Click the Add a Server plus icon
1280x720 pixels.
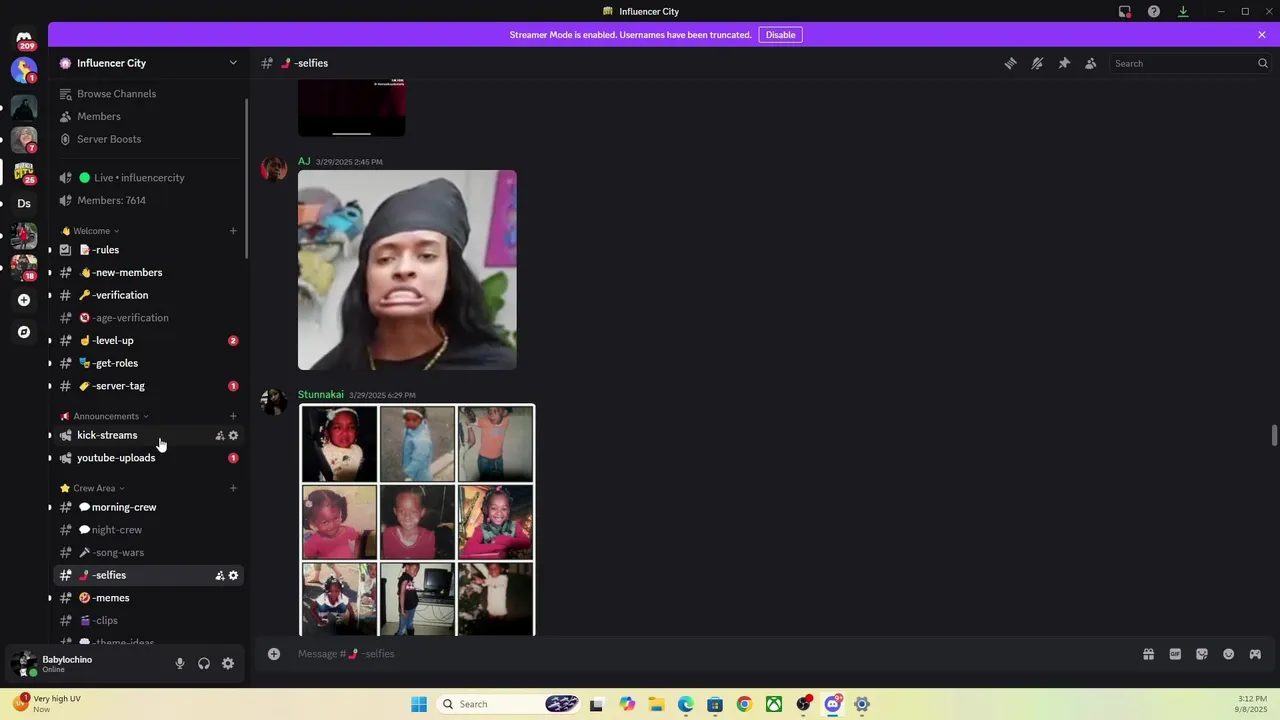24,300
